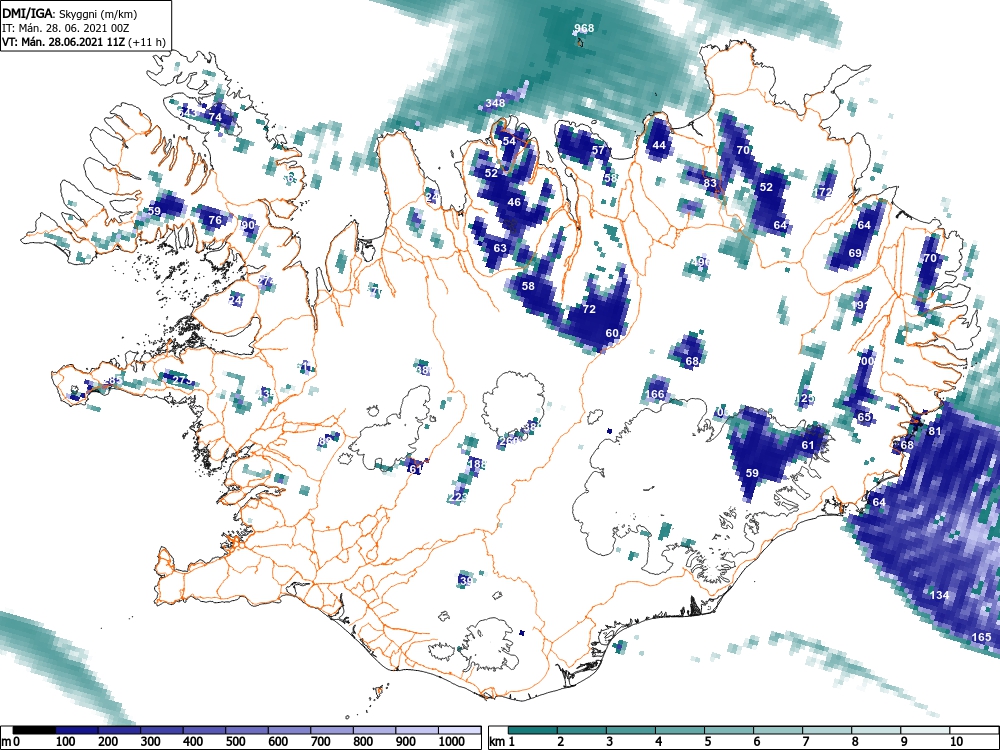Click the '57' visibility value in the north
Image resolution: width=1000 pixels, height=750 pixels.
coord(598,151)
